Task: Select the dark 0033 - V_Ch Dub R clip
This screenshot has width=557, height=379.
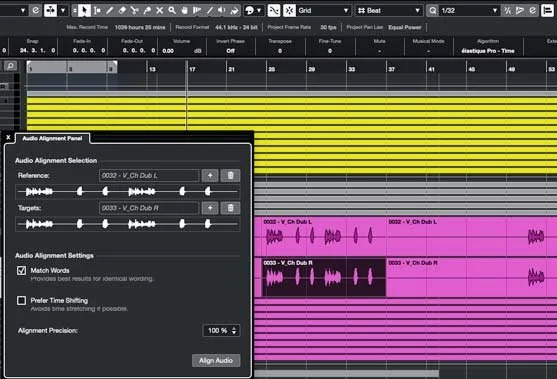Action: tap(324, 277)
